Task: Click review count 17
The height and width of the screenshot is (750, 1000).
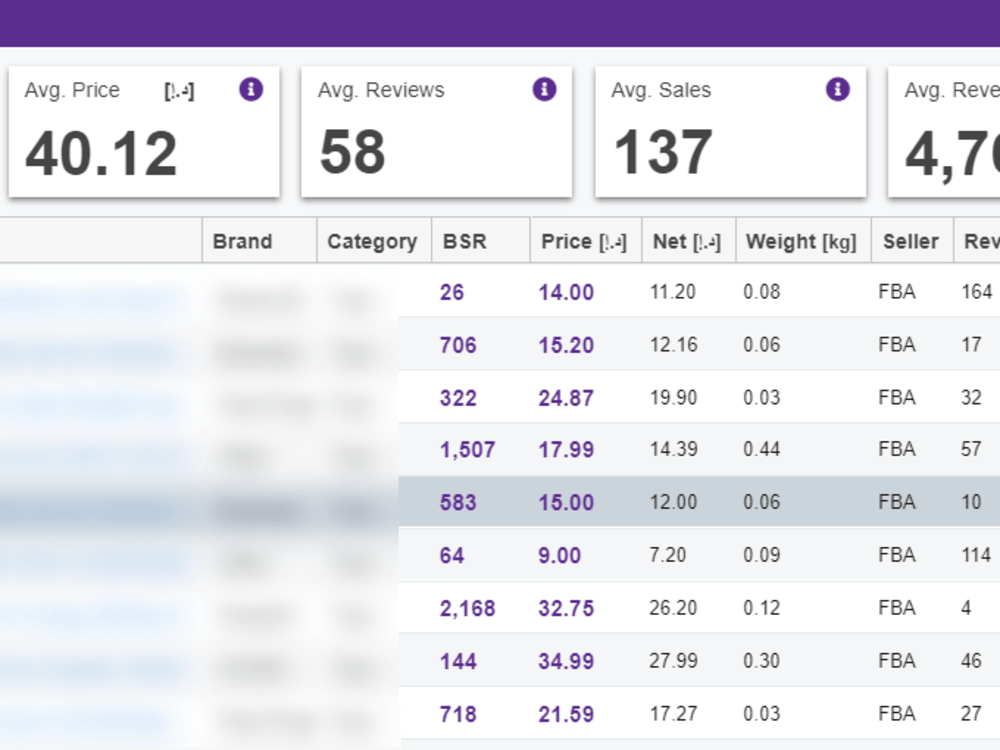Action: click(971, 344)
